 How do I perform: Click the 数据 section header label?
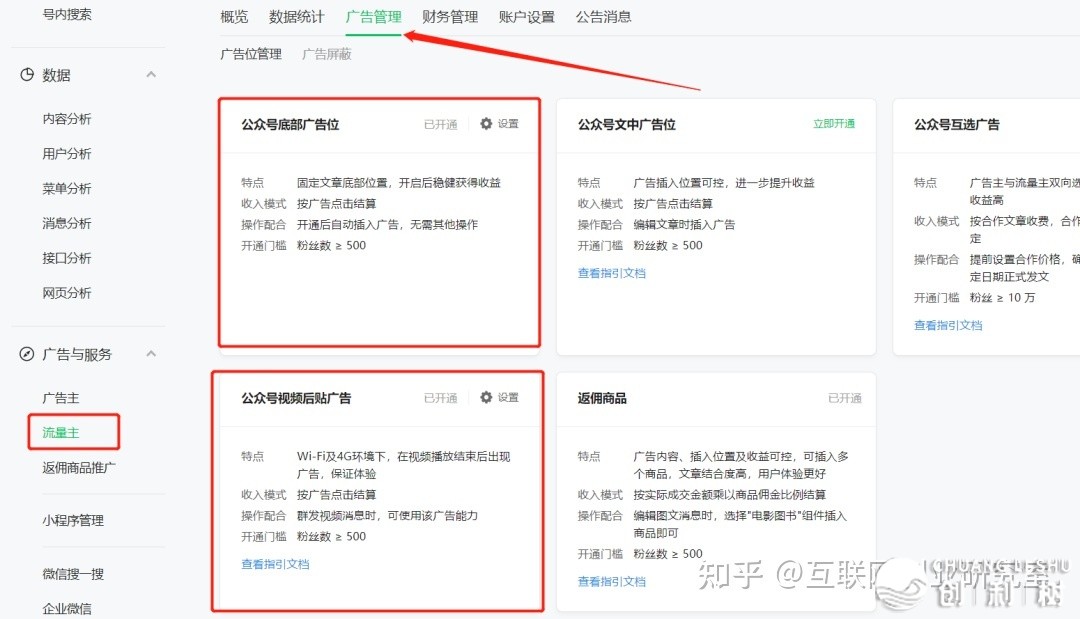(56, 74)
